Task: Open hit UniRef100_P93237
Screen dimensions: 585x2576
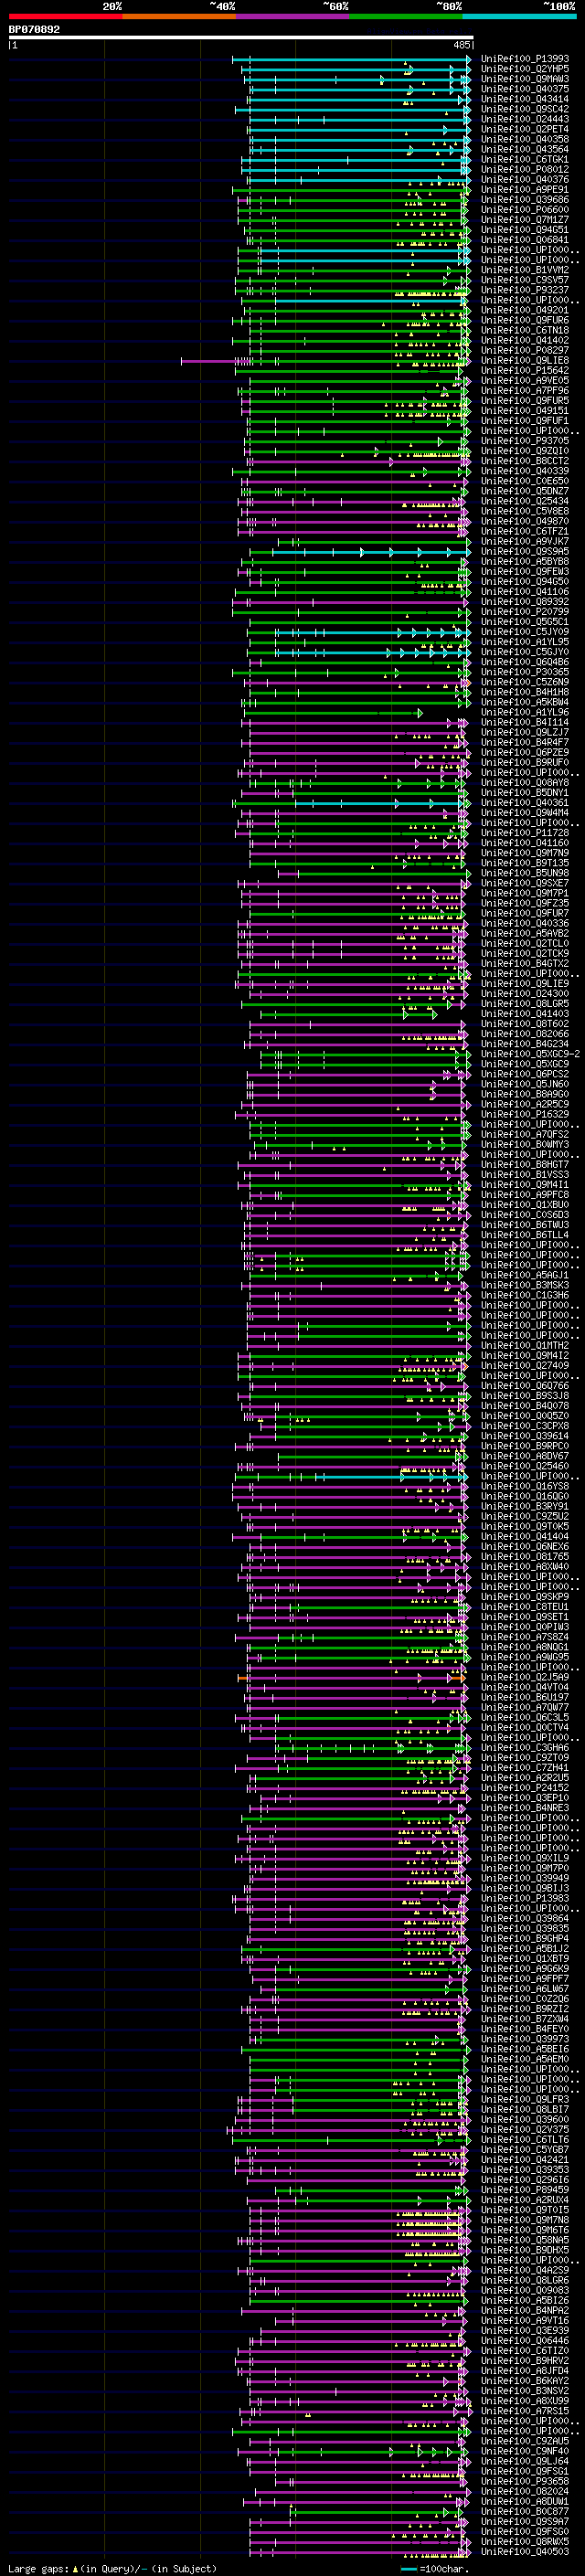Action: click(x=525, y=290)
